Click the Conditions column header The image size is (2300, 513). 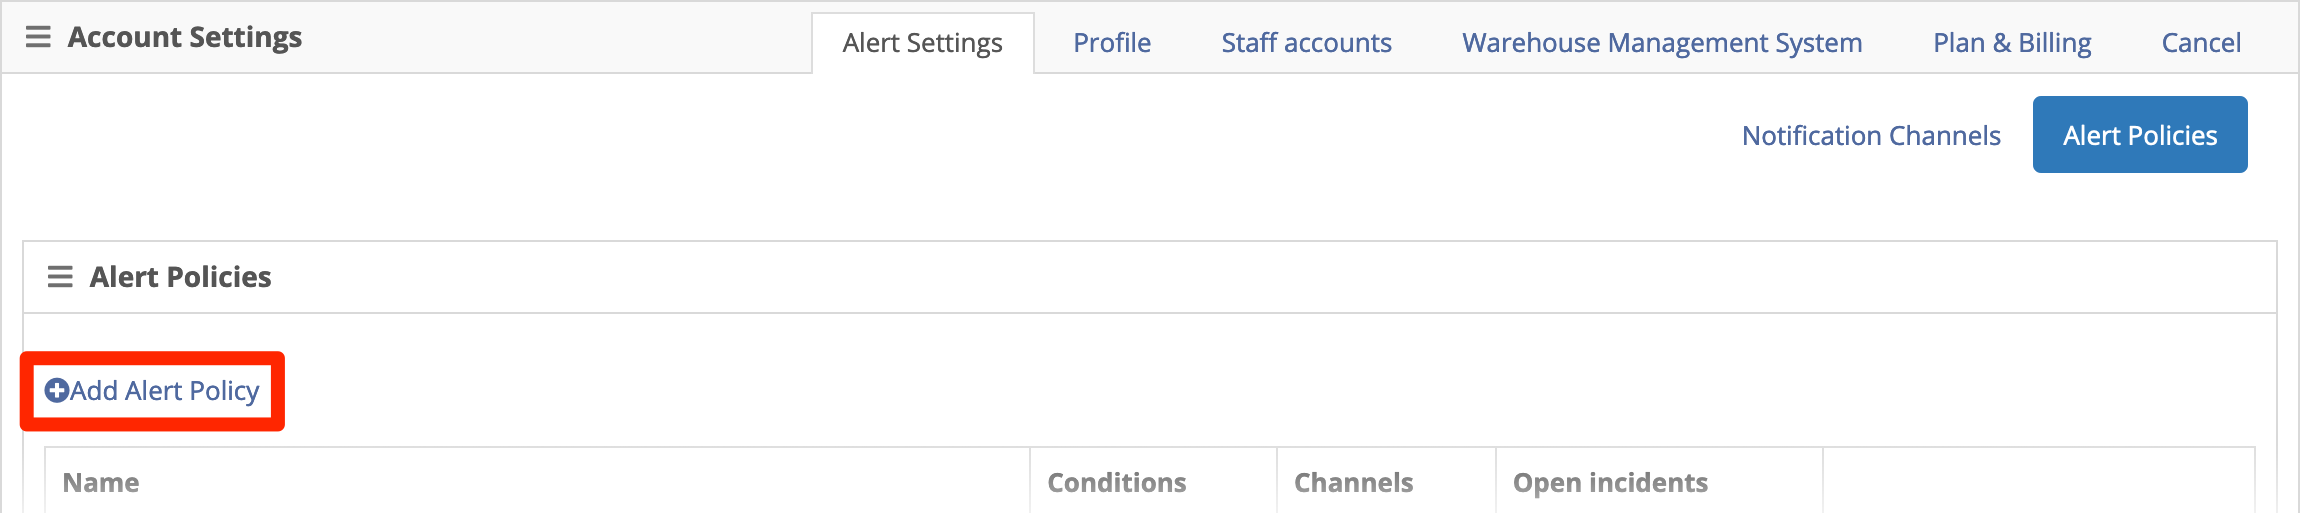1116,482
